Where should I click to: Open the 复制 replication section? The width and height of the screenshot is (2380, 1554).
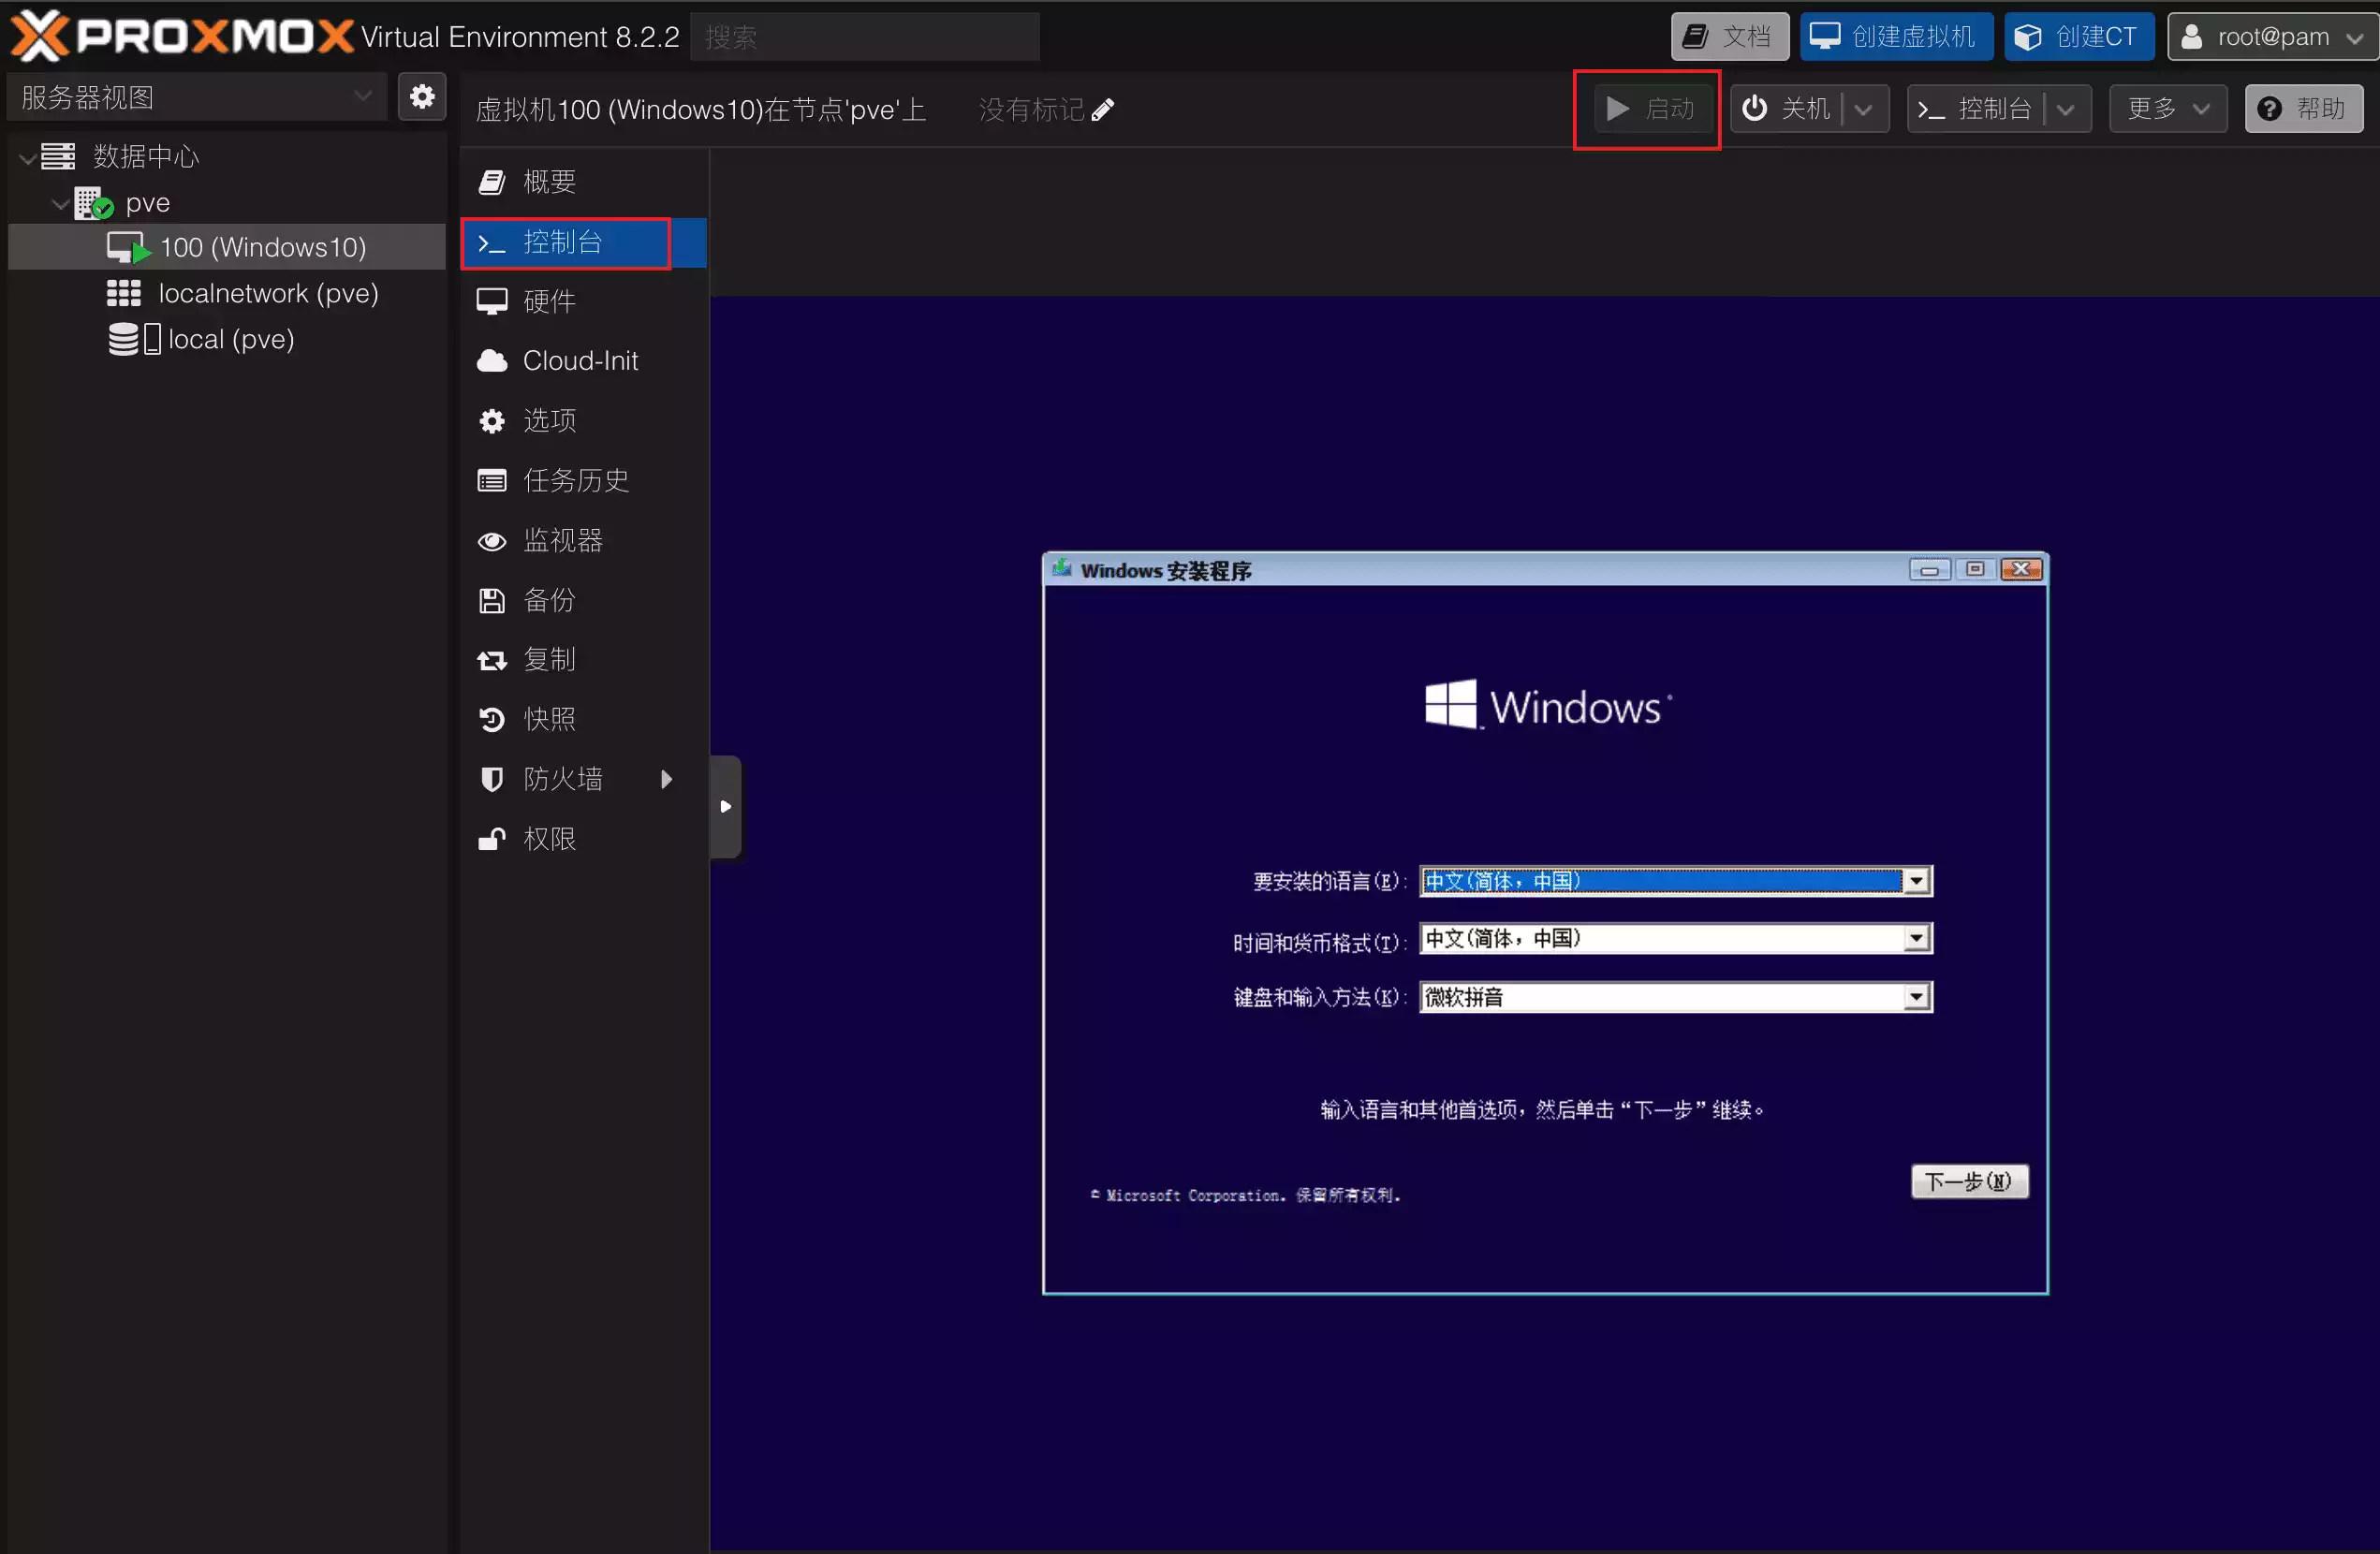click(x=549, y=660)
